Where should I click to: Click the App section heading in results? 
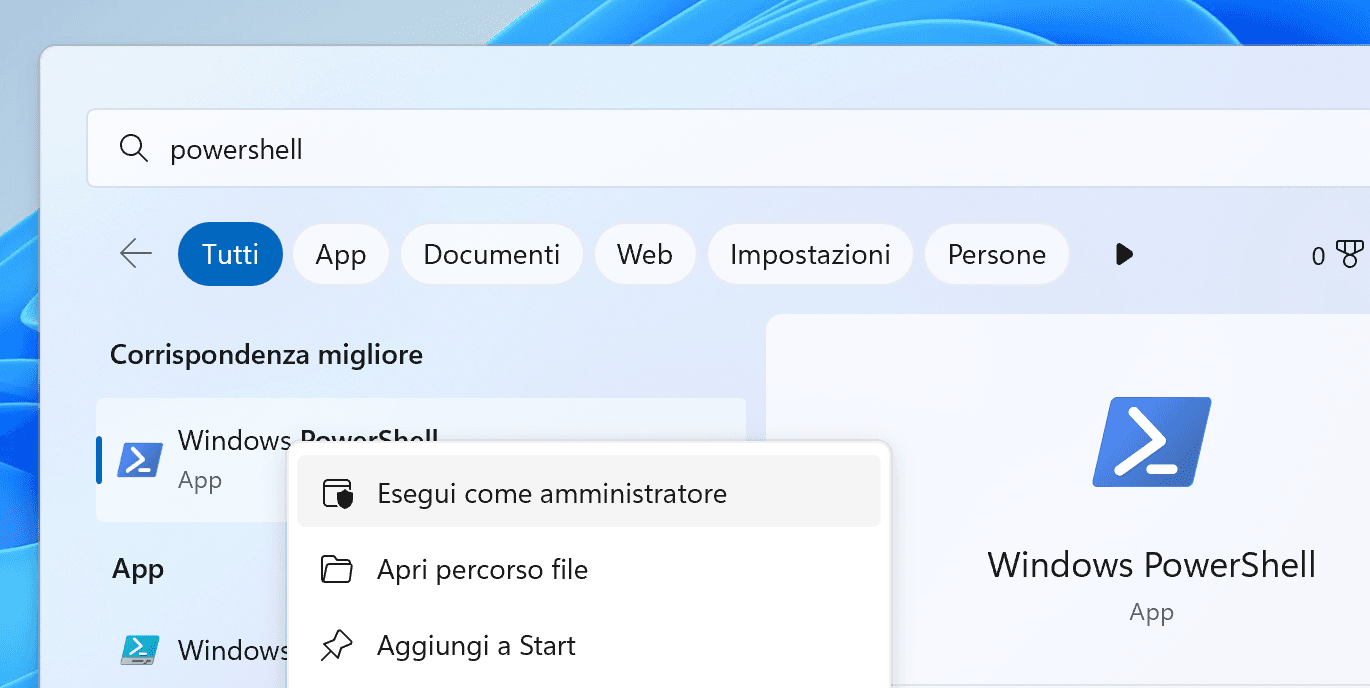click(138, 568)
